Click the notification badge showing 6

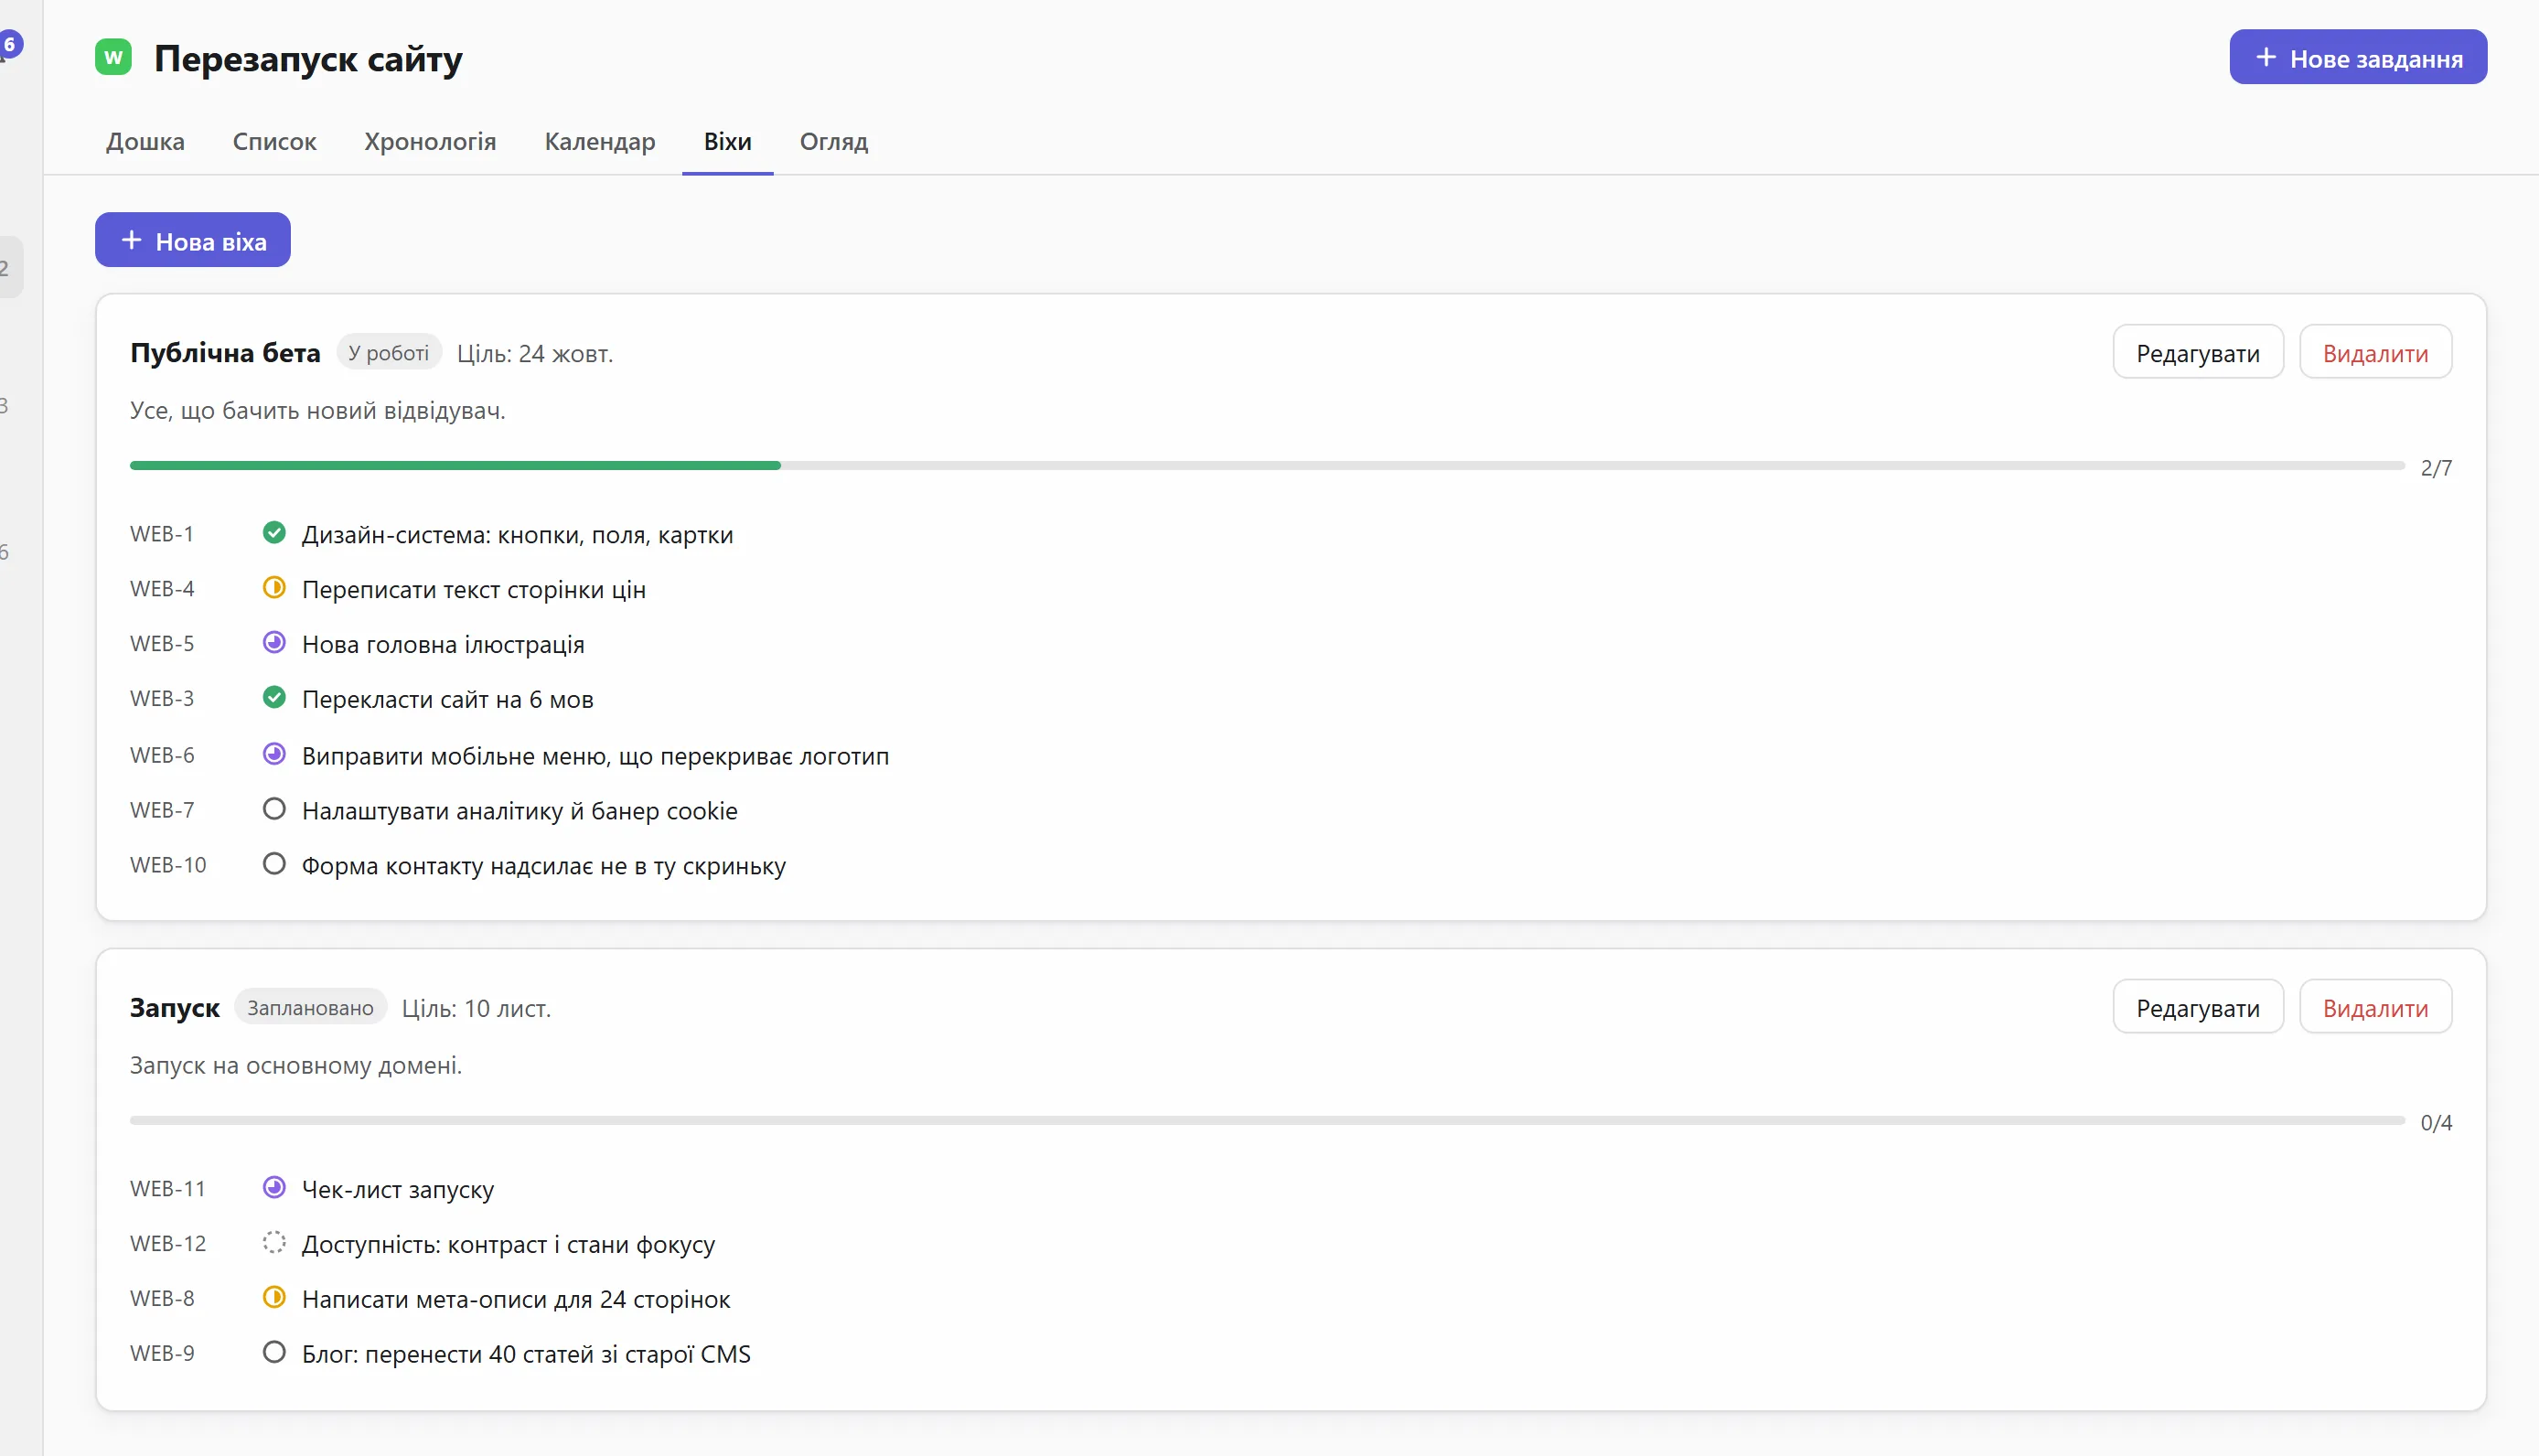tap(10, 44)
